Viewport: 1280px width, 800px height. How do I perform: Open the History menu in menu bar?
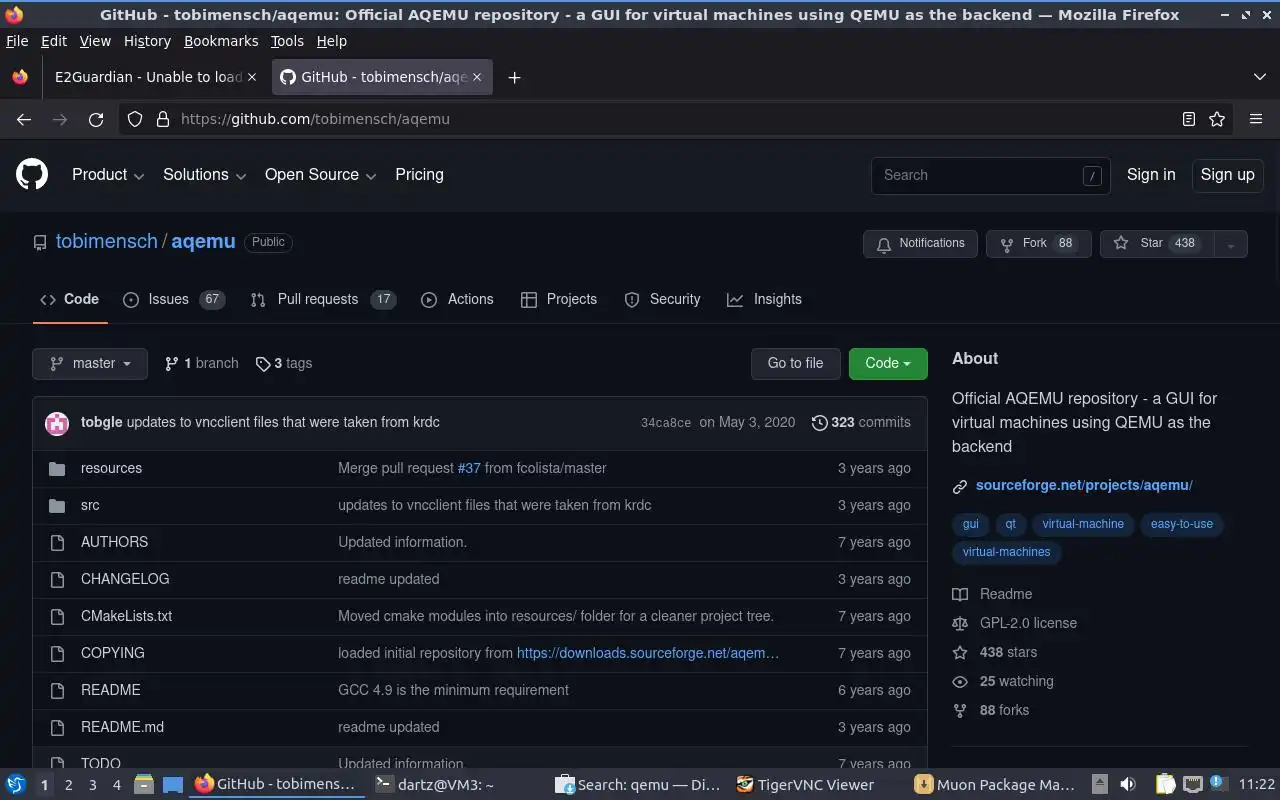147,41
